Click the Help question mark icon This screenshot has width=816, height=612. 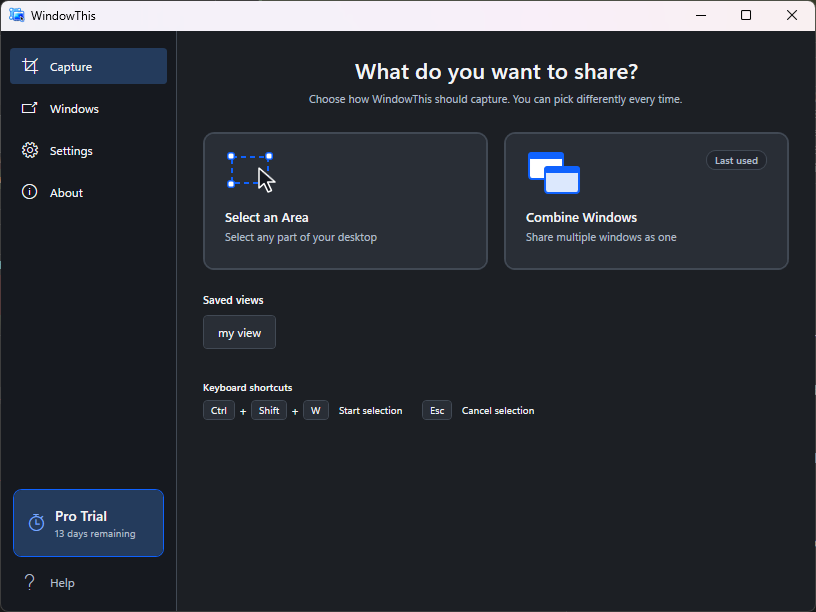click(30, 582)
